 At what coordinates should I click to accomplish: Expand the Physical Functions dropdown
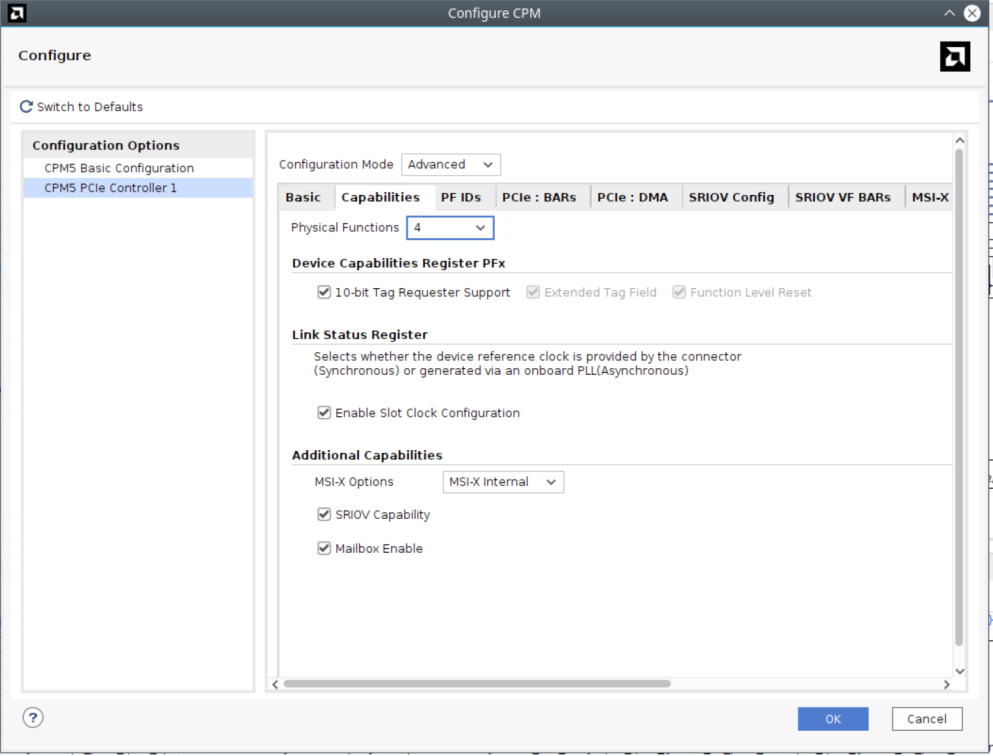click(450, 228)
